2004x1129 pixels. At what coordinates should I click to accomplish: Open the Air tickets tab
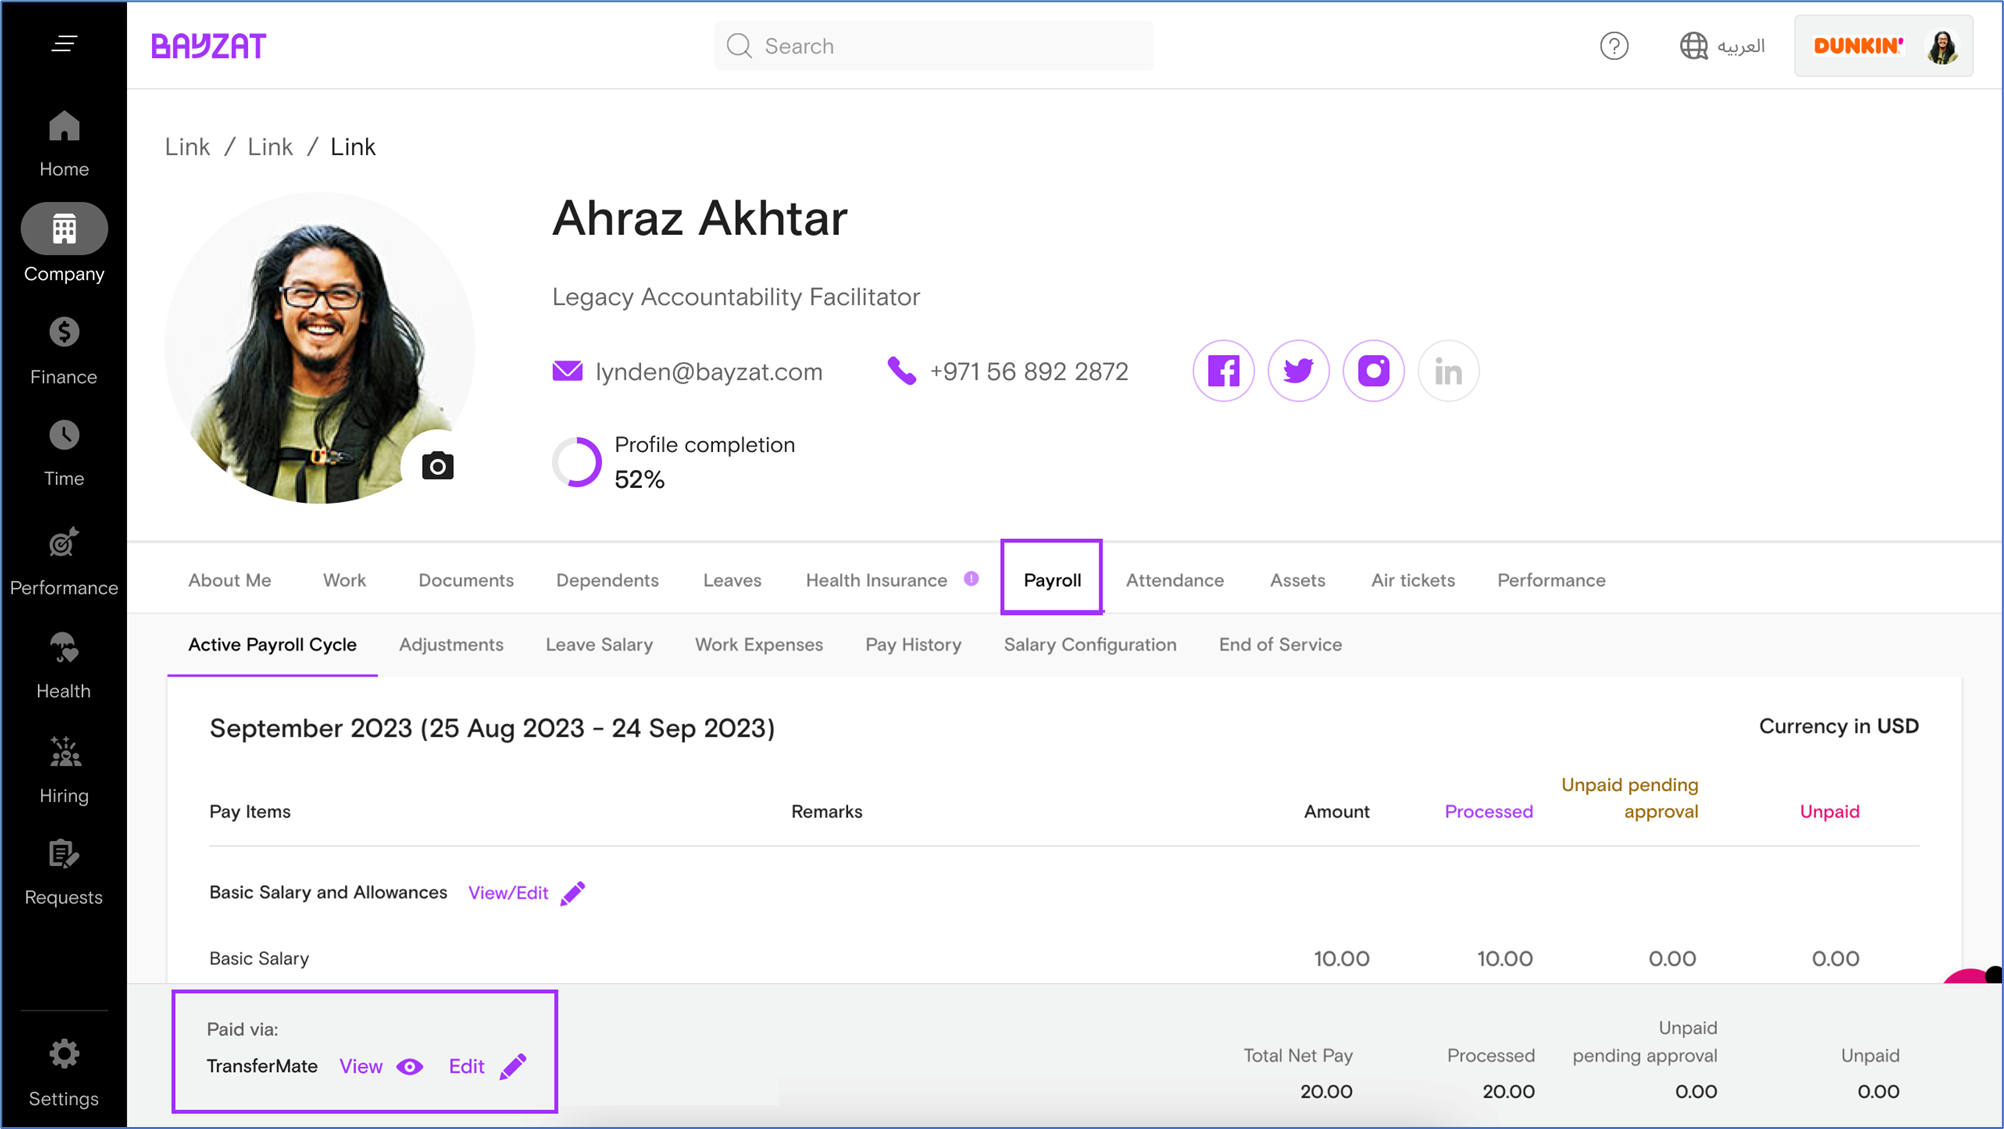(1413, 580)
